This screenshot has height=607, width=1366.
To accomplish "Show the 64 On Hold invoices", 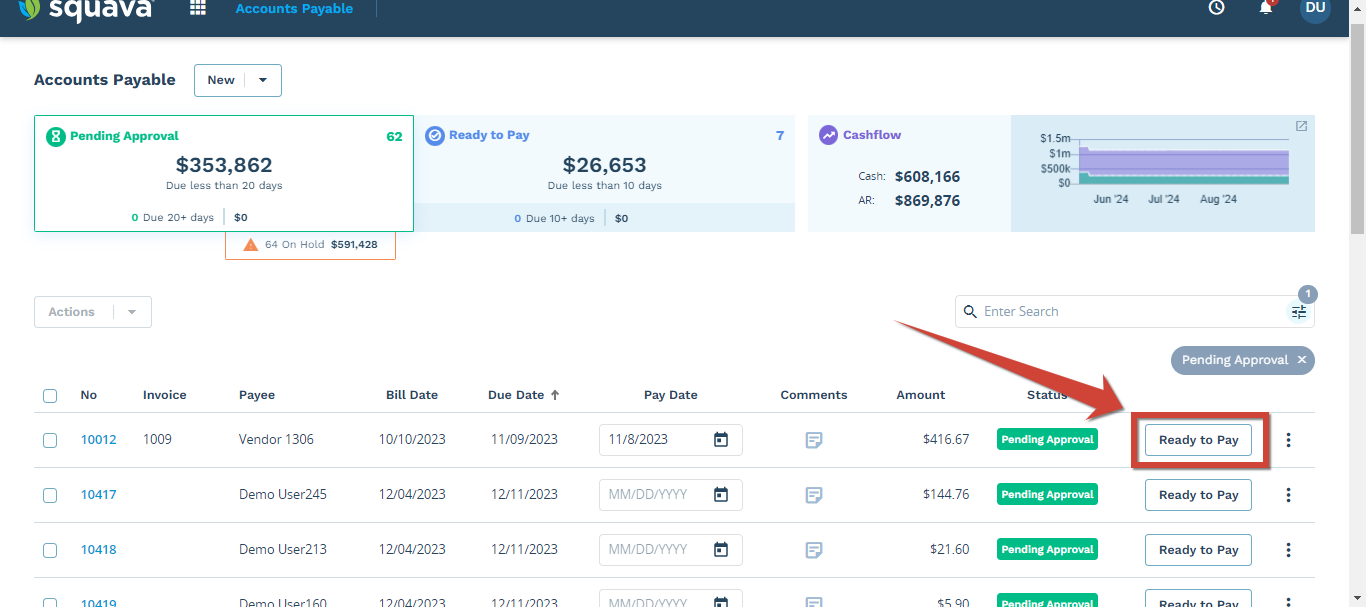I will 310,245.
